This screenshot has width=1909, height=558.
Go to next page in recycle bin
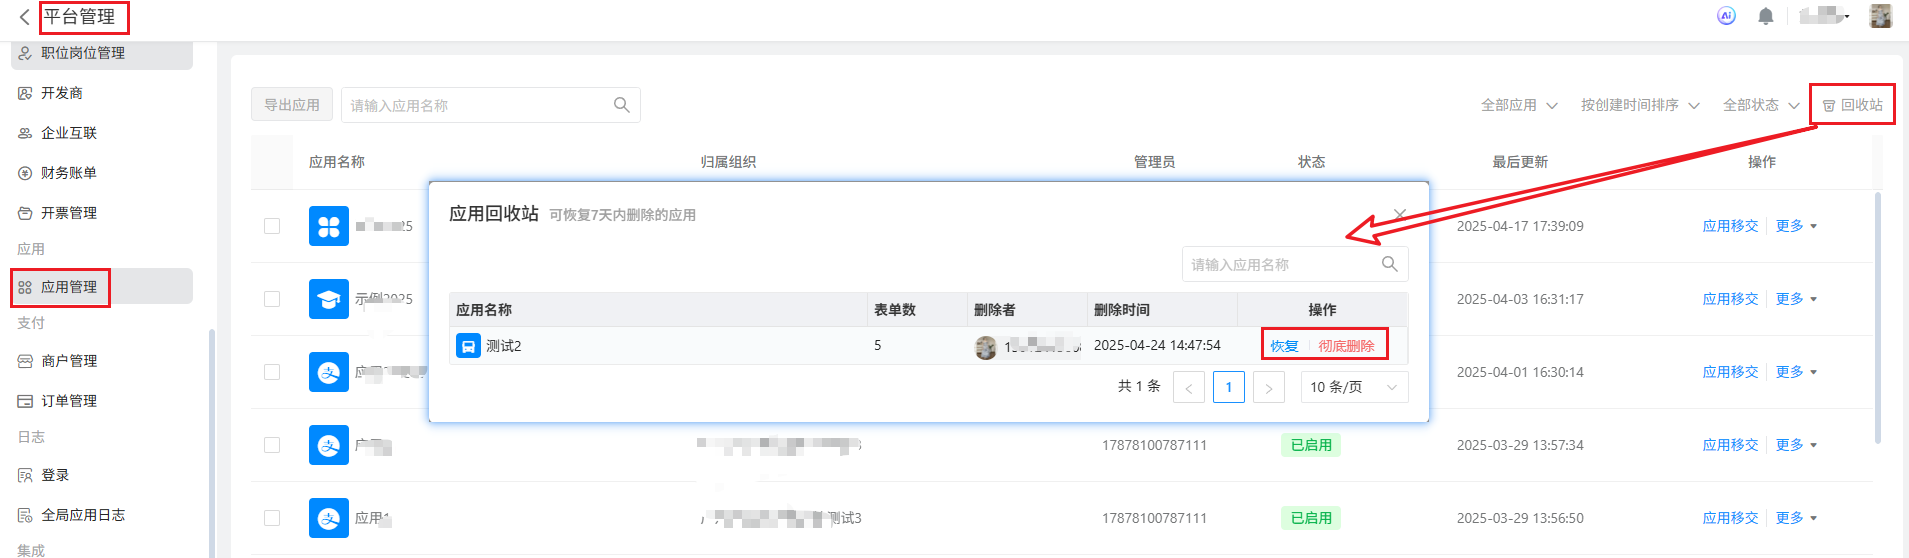1268,388
